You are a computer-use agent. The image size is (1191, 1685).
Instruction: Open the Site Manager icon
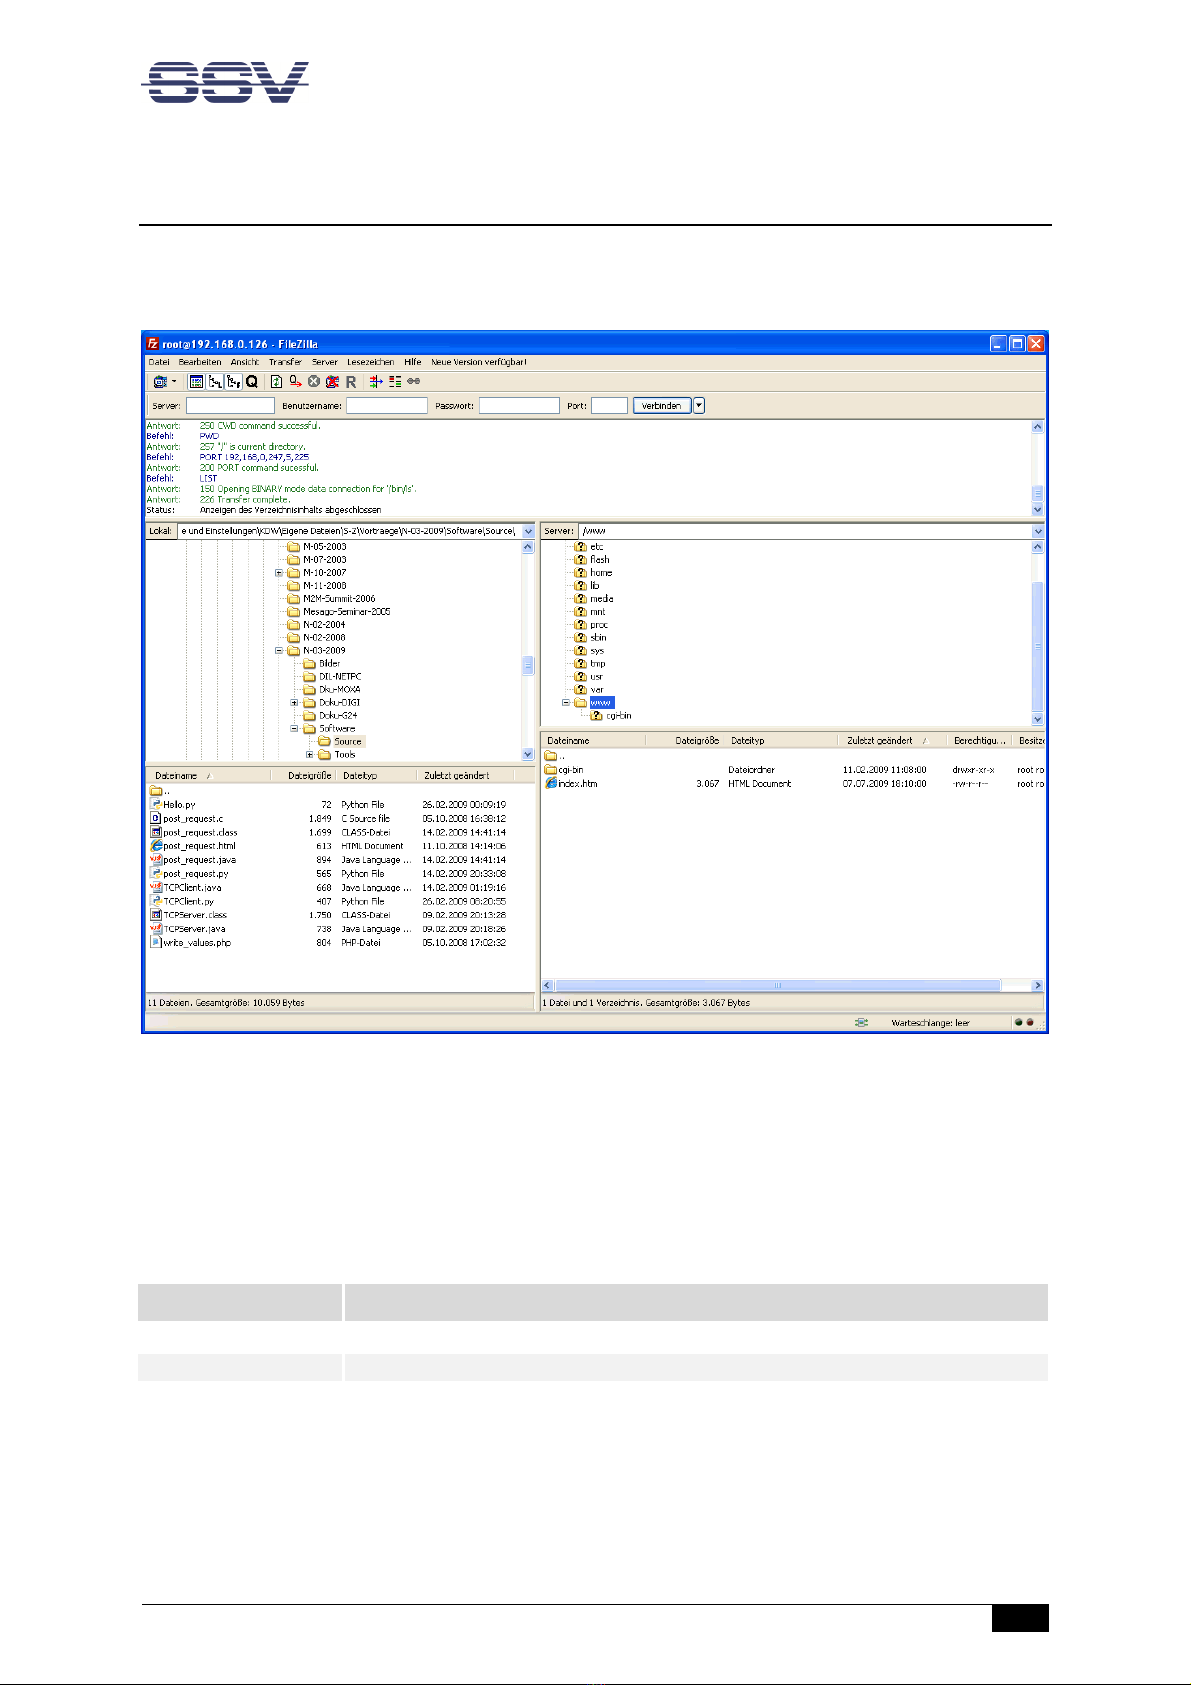159,381
